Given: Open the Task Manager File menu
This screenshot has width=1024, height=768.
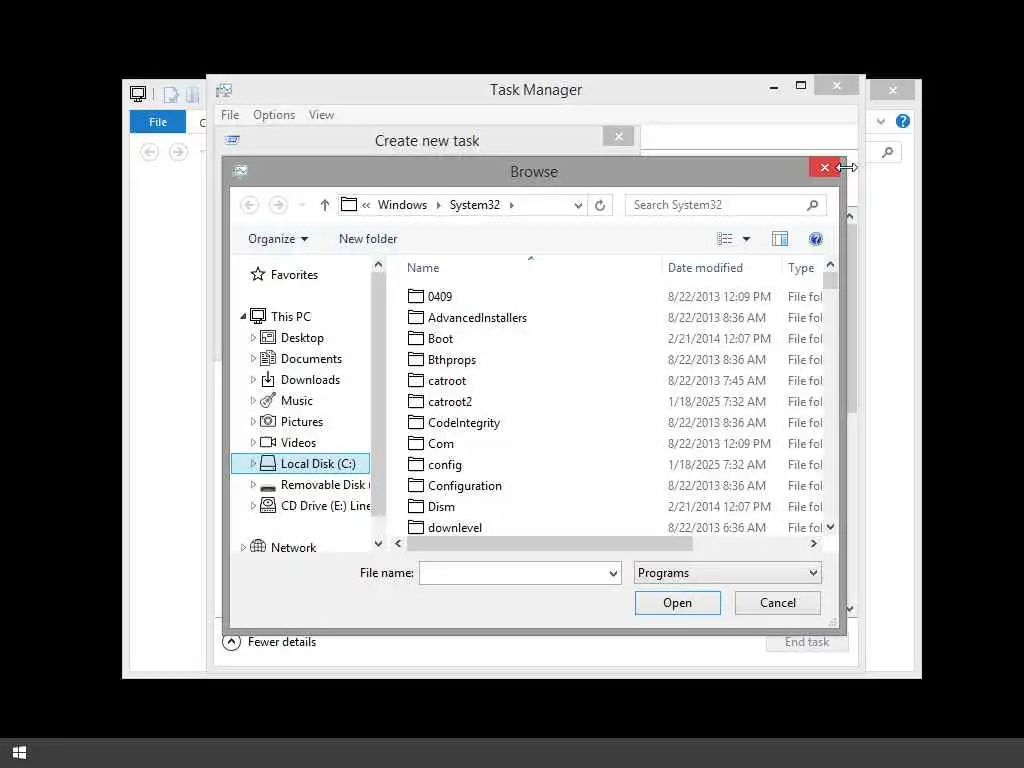Looking at the screenshot, I should pyautogui.click(x=230, y=115).
